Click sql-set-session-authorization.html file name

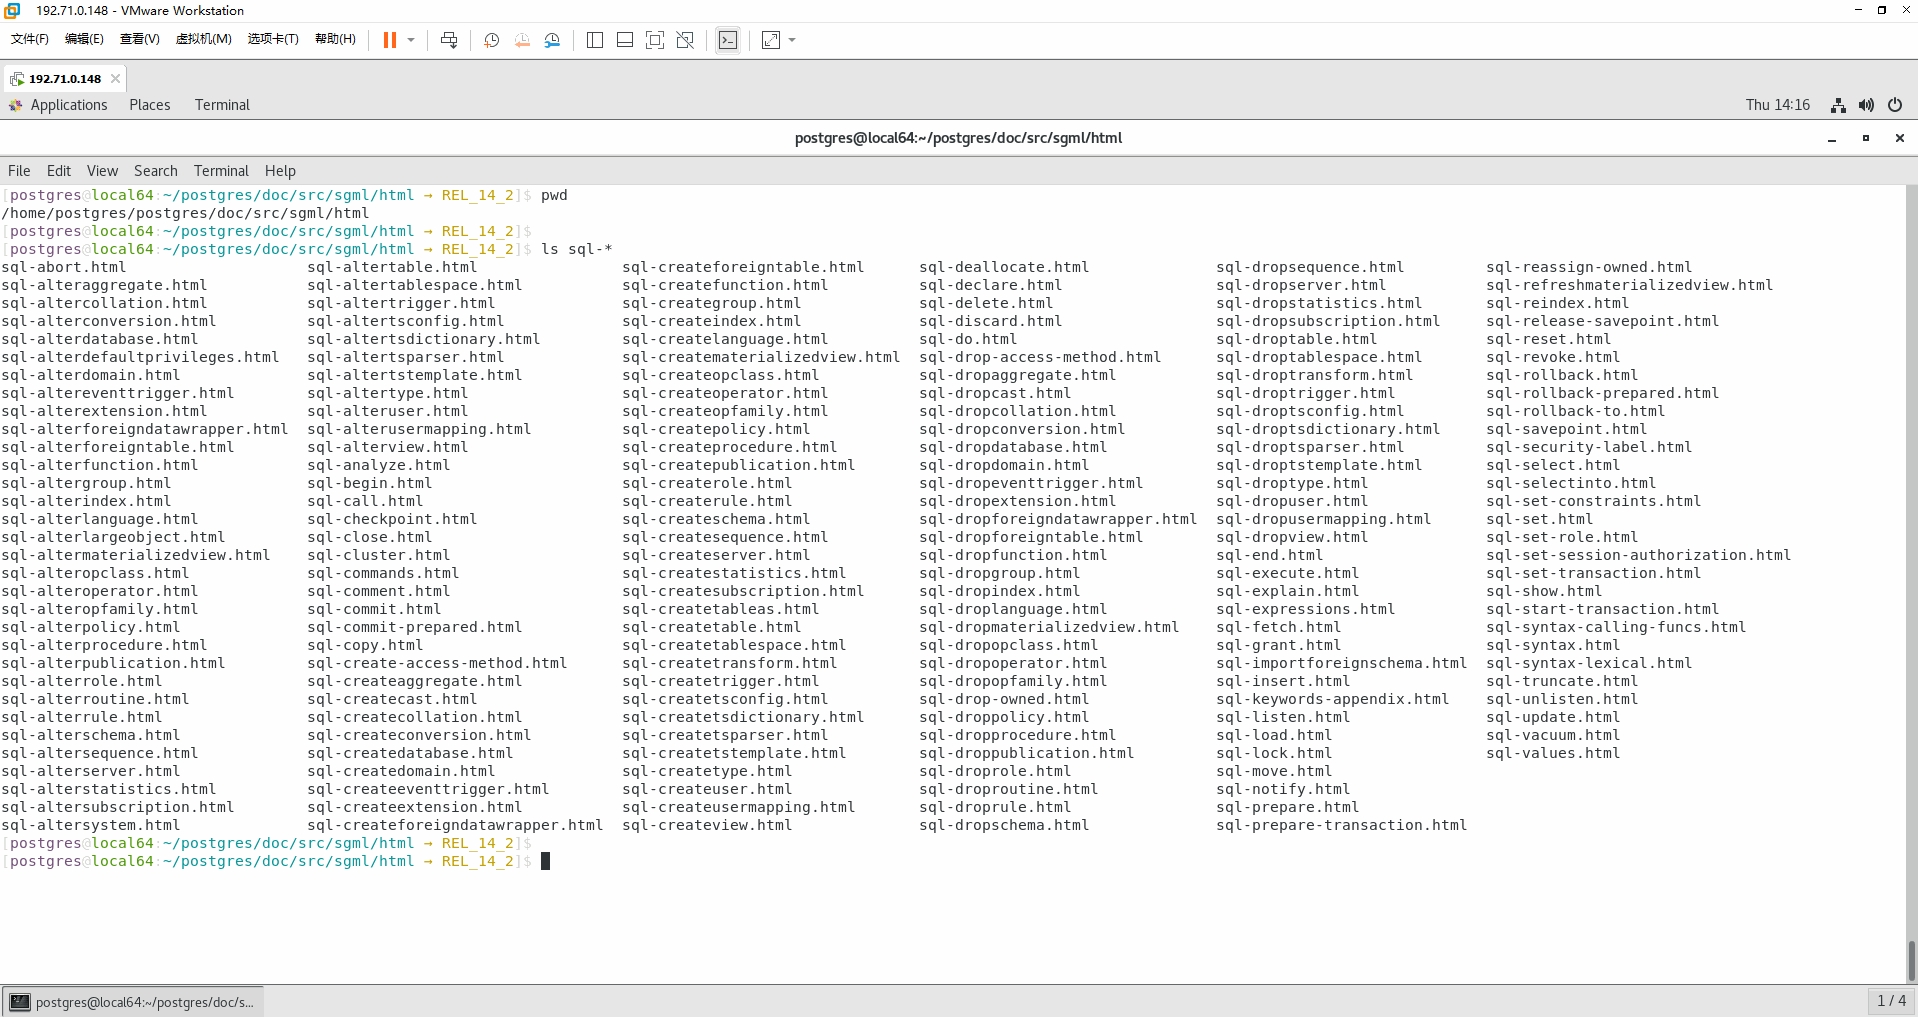[1638, 555]
